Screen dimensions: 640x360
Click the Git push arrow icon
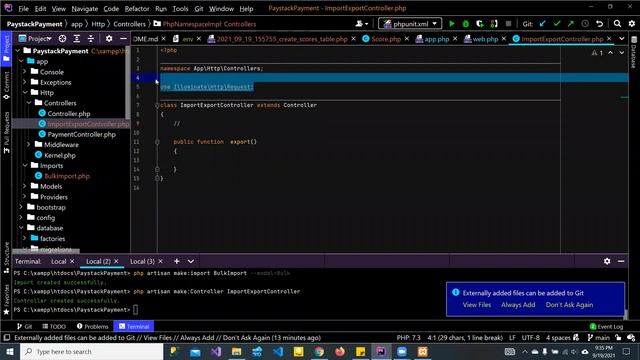(571, 24)
